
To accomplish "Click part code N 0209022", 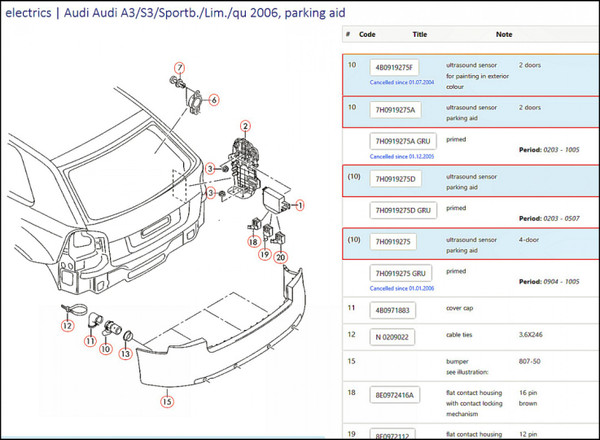I will (392, 336).
